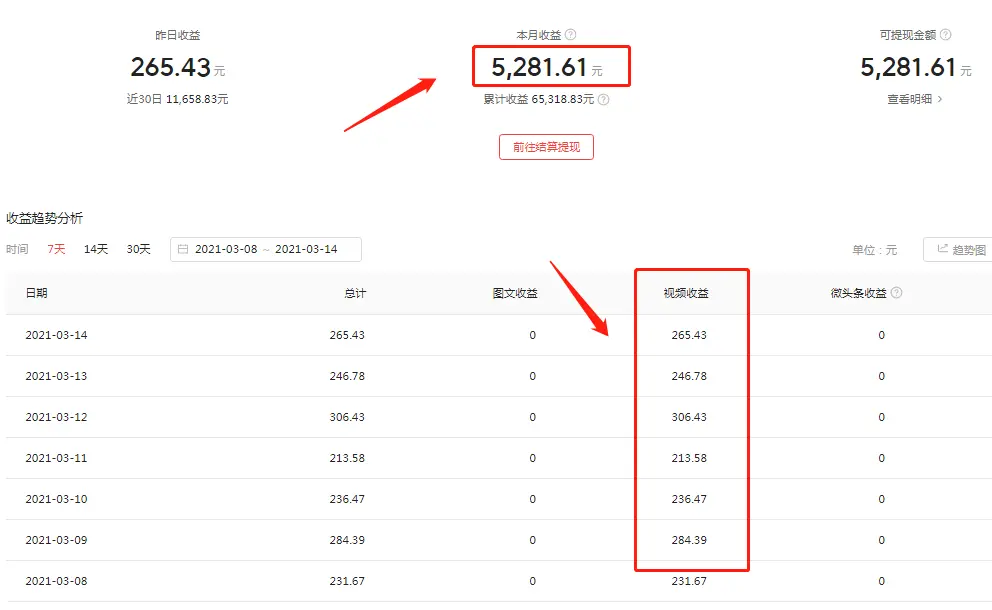This screenshot has height=610, width=992.
Task: Click the 可提现金额 amount 5,281.61
Action: 908,67
